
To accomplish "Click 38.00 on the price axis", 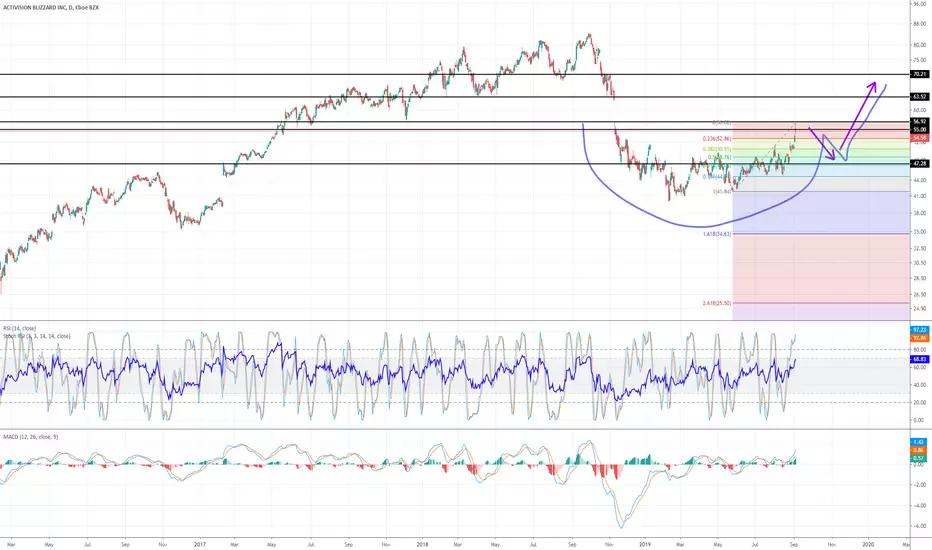I will [920, 213].
